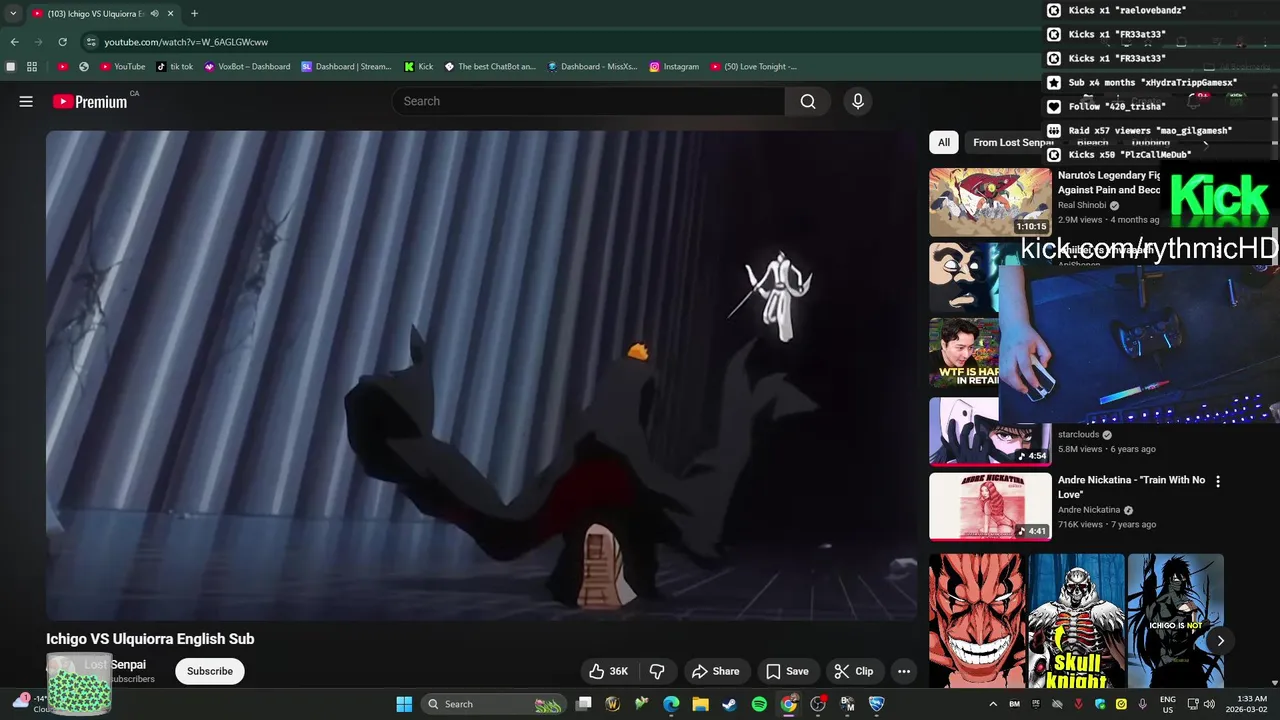
Task: Show hidden system tray icons chevron
Action: [993, 704]
